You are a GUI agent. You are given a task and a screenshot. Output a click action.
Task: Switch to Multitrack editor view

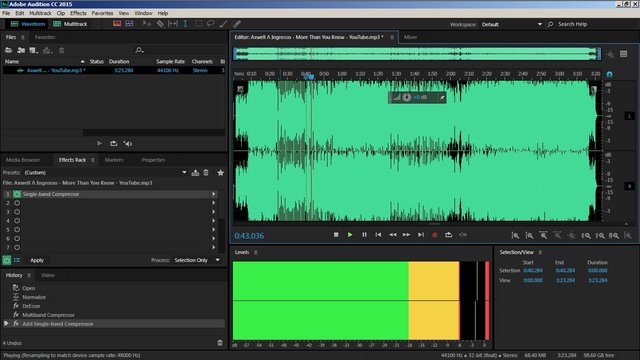[70, 24]
